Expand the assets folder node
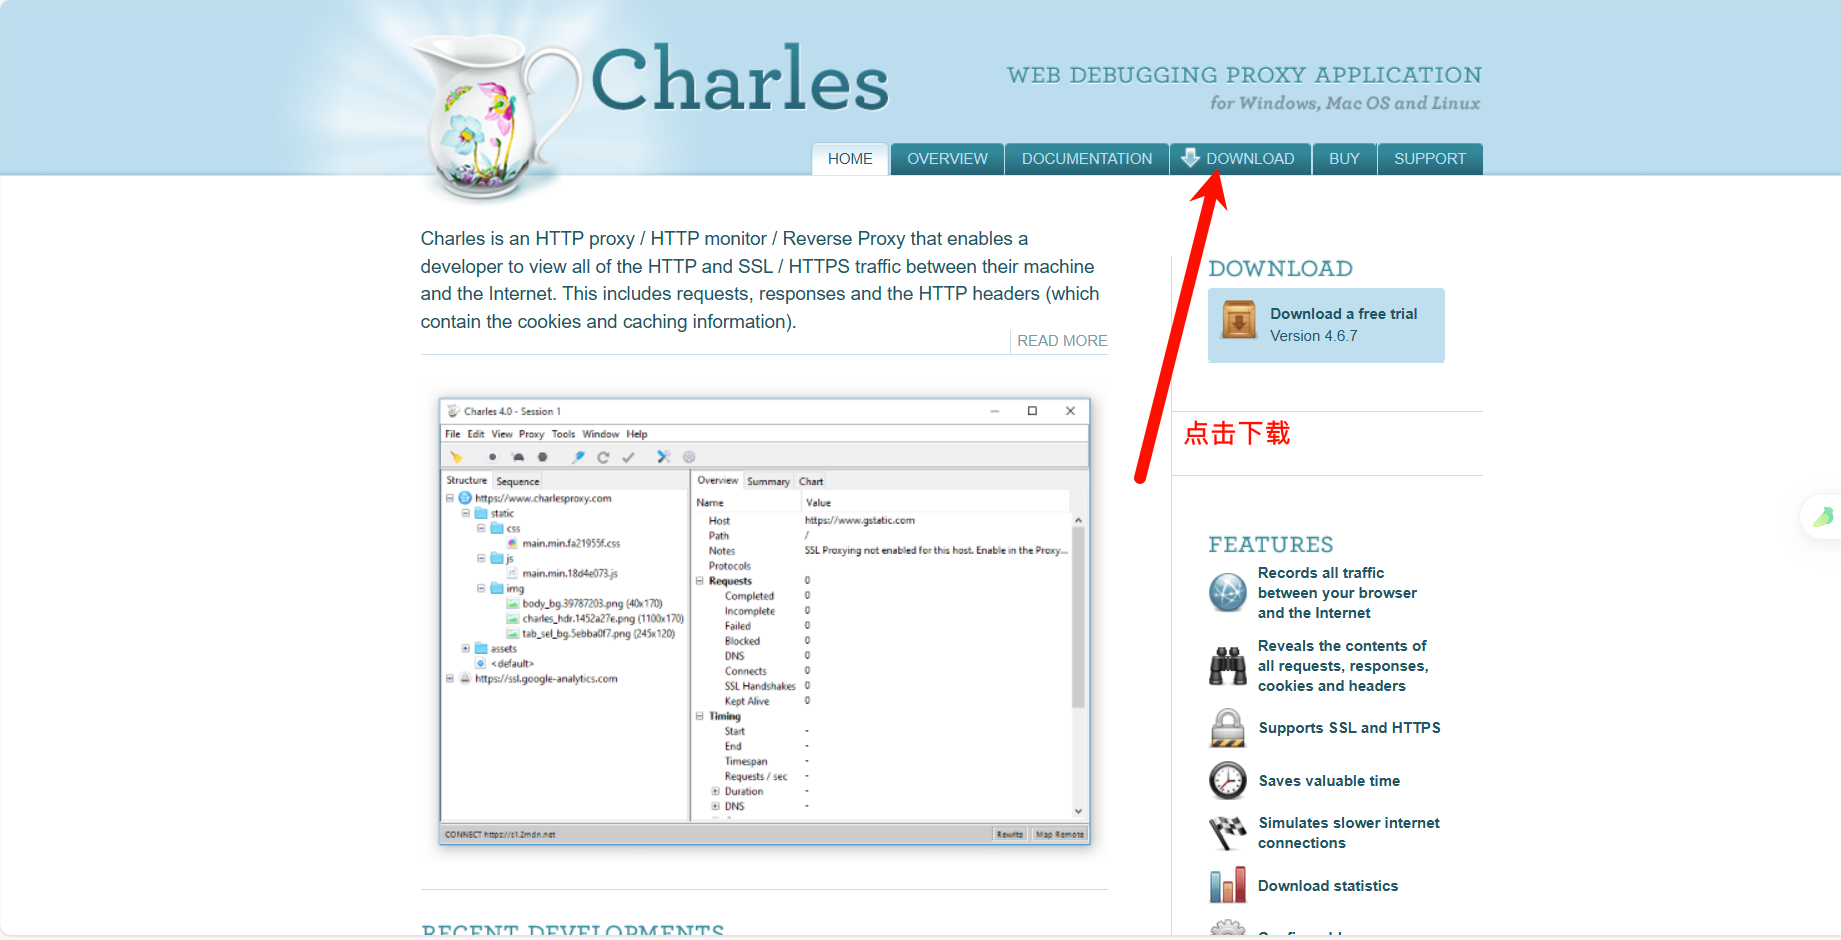1841x940 pixels. (x=464, y=648)
